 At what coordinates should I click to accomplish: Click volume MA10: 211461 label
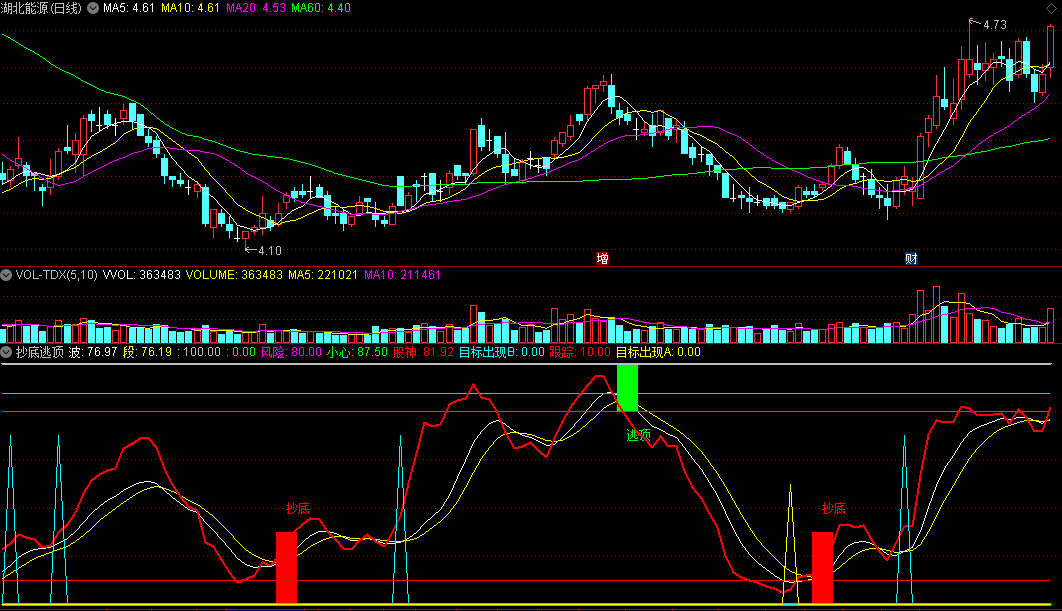click(x=402, y=275)
